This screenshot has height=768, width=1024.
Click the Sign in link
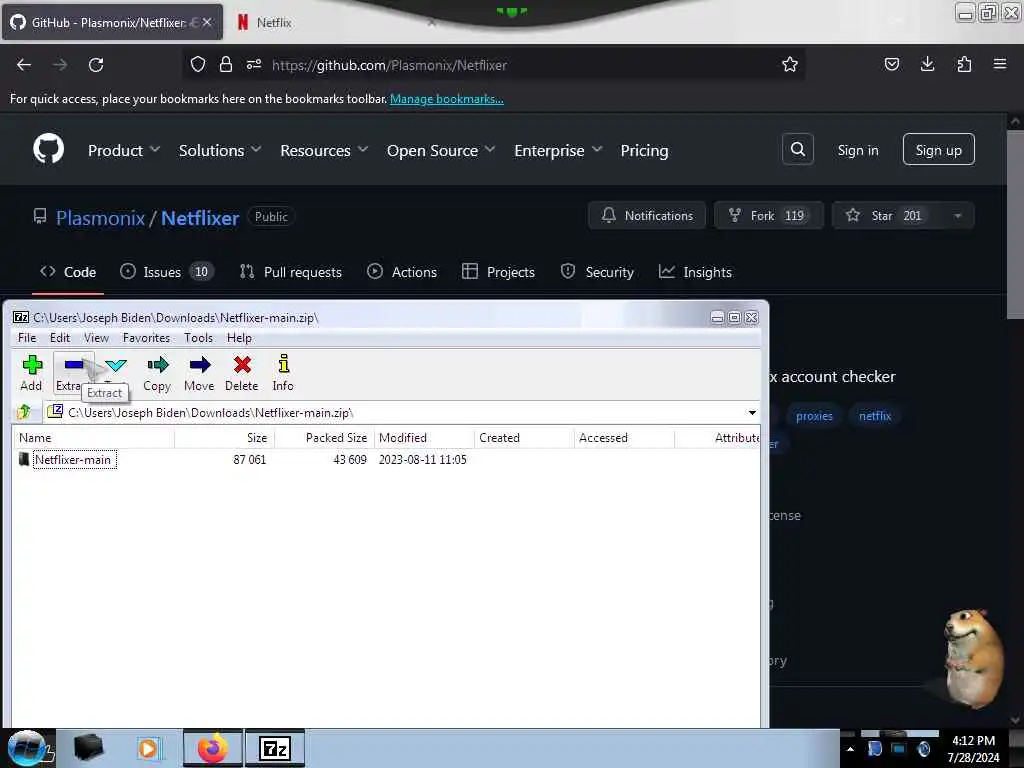[x=857, y=150]
